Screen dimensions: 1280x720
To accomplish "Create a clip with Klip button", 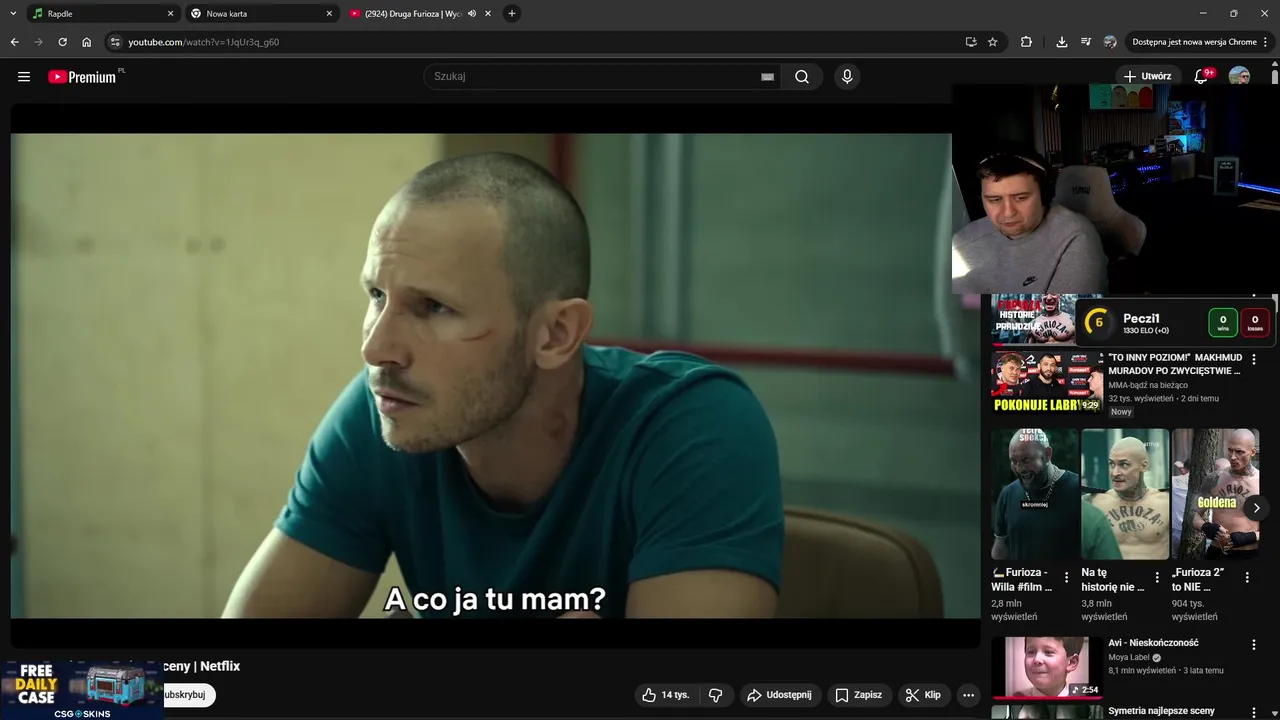I will (x=923, y=695).
